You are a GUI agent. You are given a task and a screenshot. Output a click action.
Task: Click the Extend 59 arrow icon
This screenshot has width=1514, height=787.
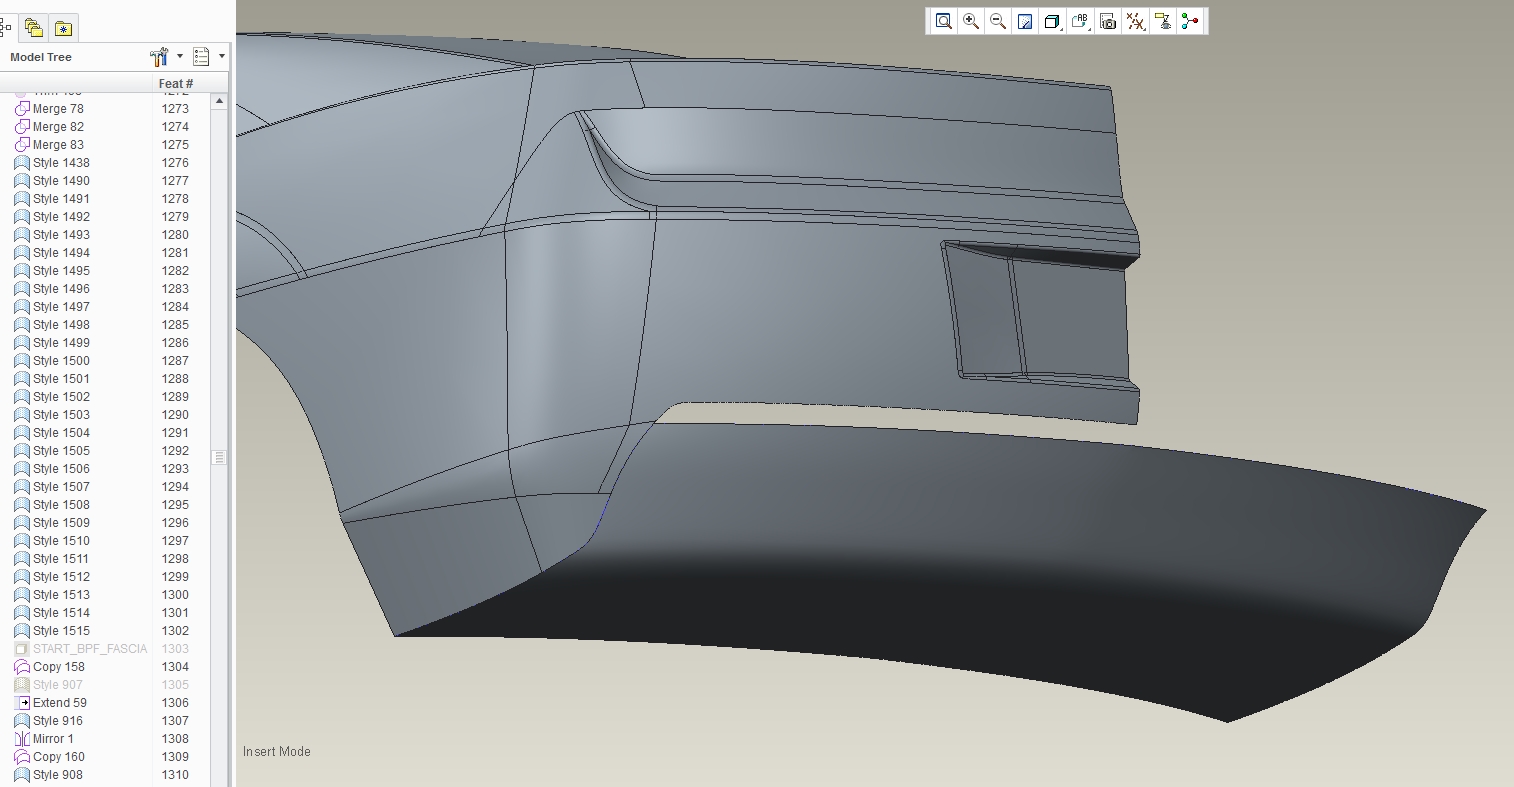pos(24,703)
